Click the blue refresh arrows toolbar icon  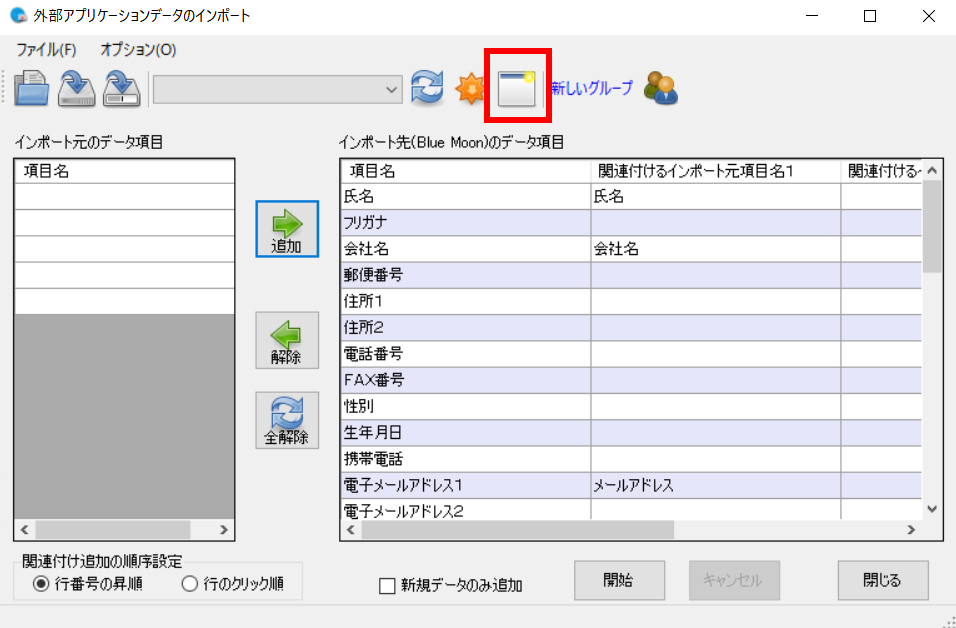427,88
